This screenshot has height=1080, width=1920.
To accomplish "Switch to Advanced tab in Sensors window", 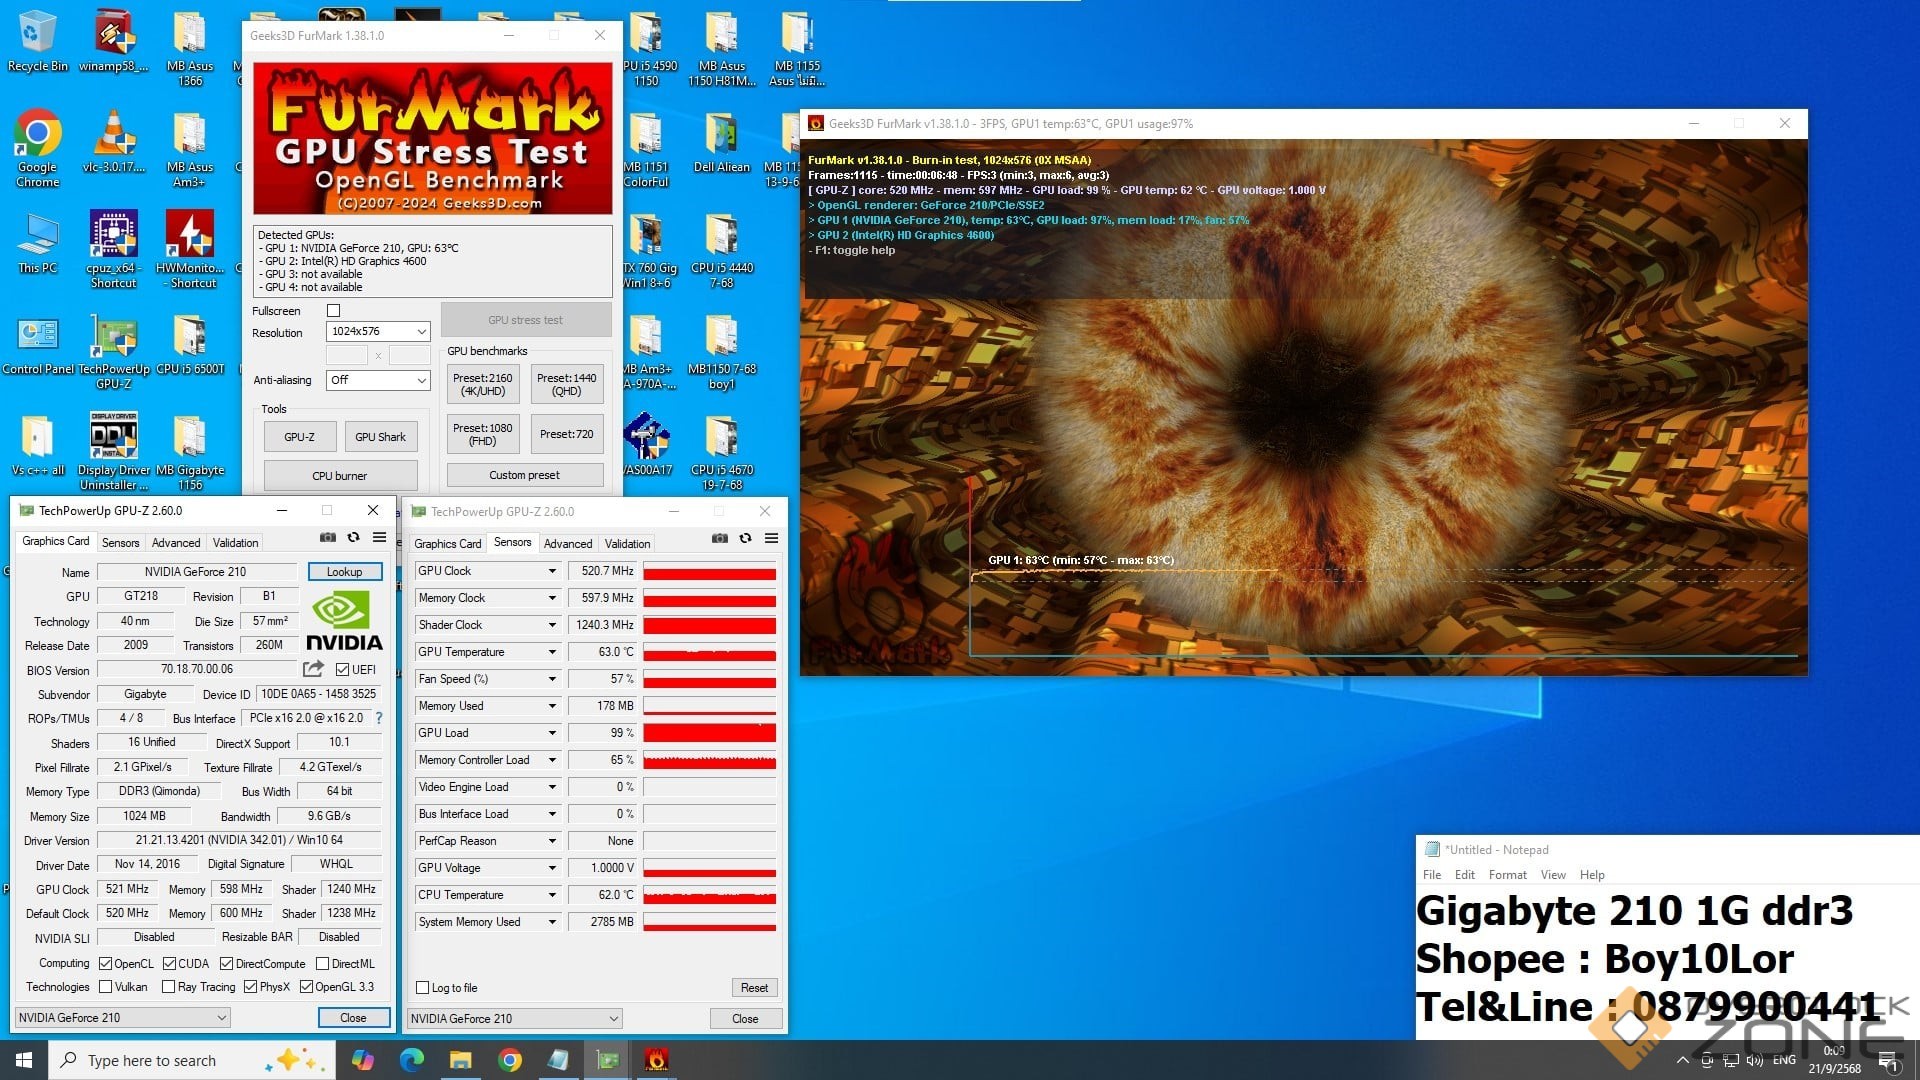I will click(x=567, y=543).
